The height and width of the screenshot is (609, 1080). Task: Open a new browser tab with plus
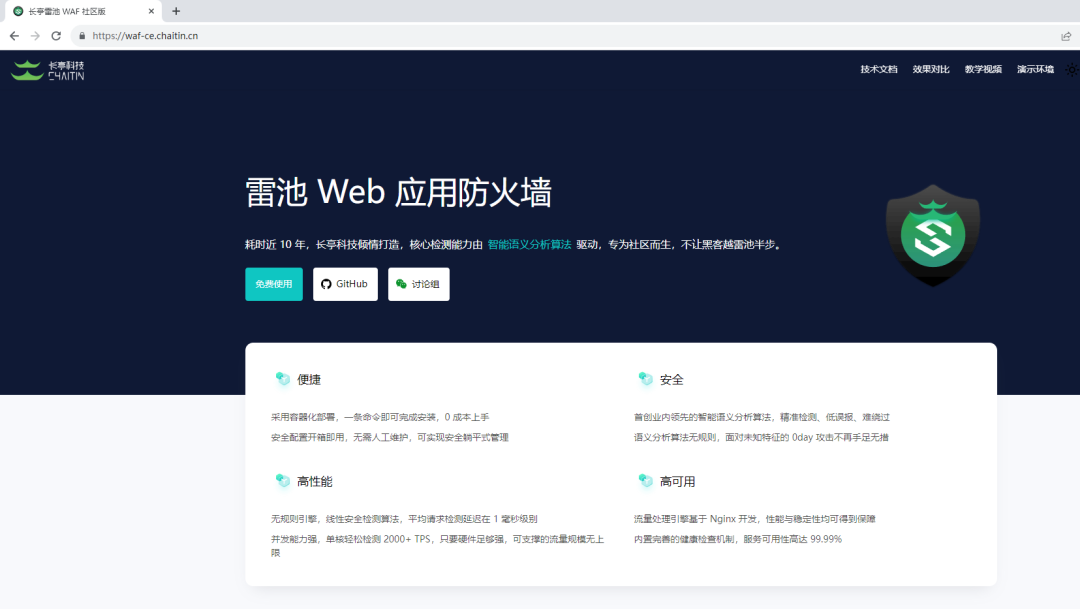176,11
